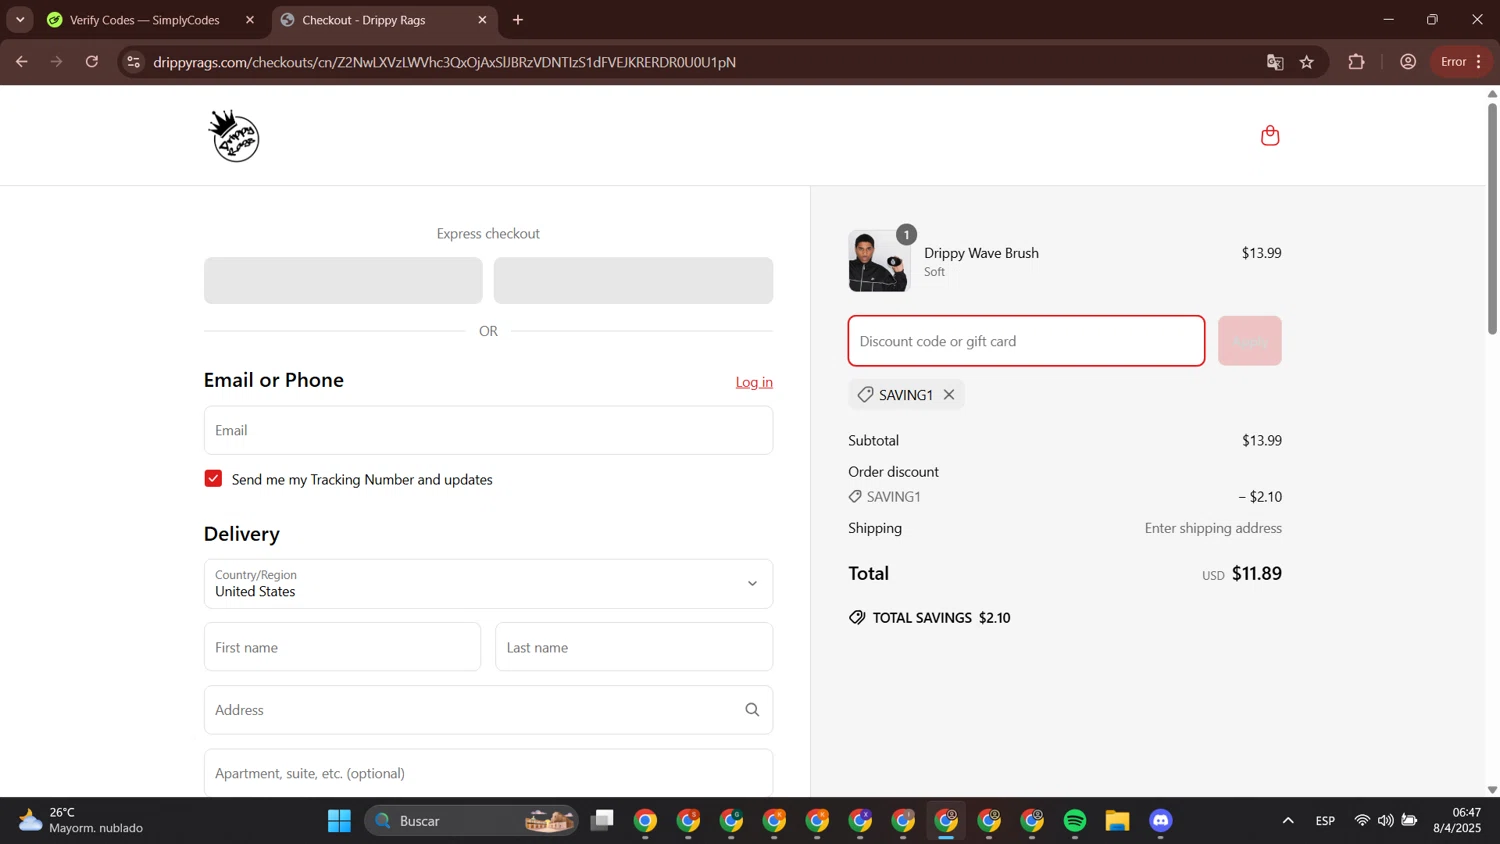1500x844 pixels.
Task: Click the Error button in Chrome toolbar
Action: 1461,62
